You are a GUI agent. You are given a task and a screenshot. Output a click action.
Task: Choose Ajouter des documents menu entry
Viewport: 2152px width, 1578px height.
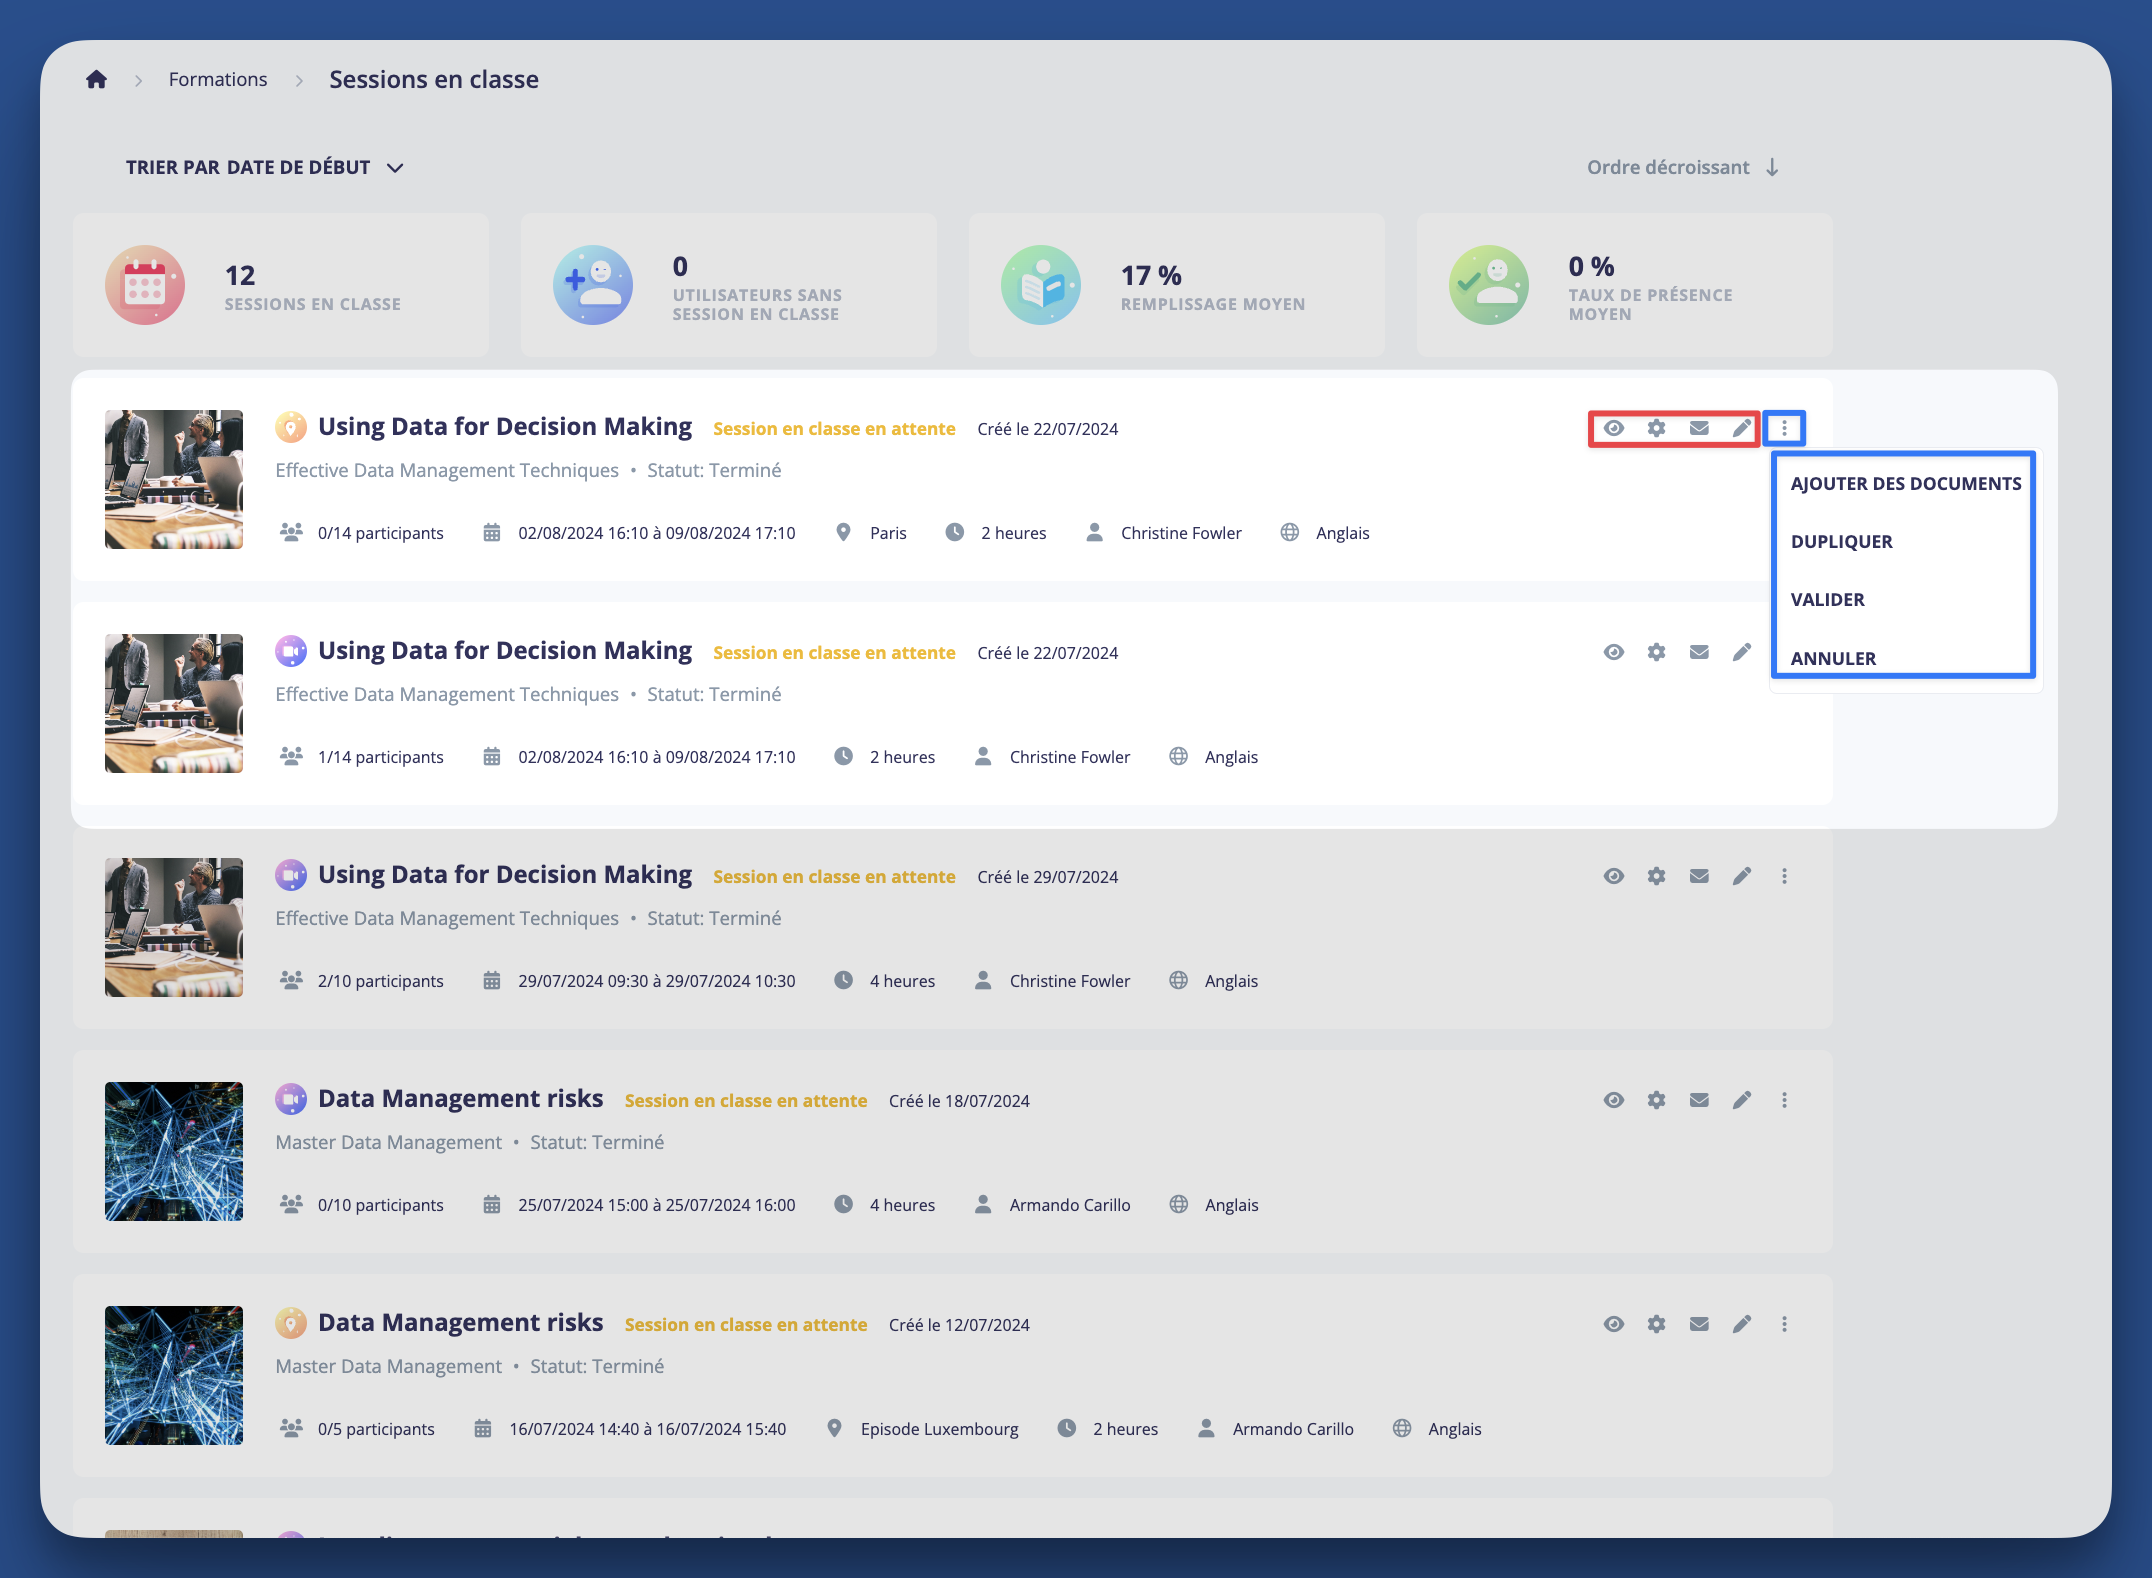[1905, 483]
